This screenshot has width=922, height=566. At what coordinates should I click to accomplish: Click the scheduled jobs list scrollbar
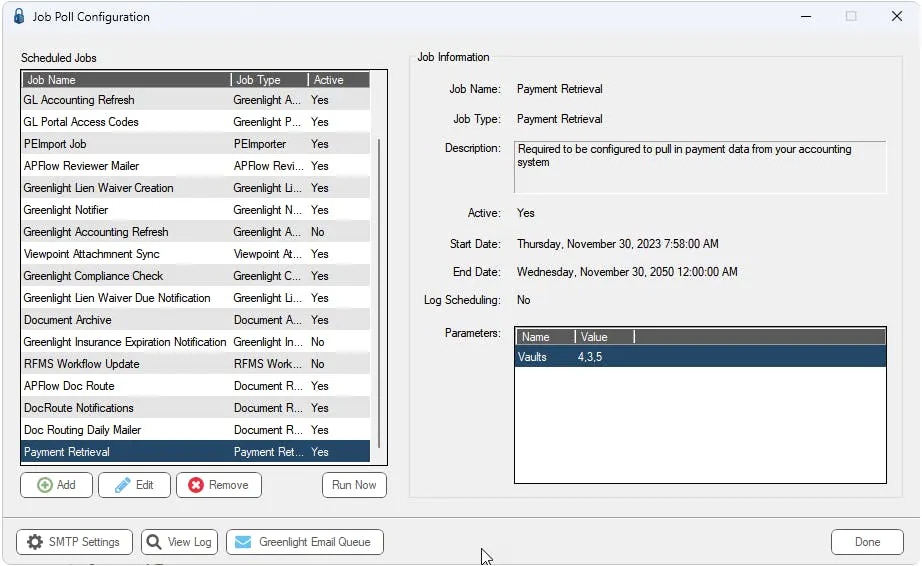point(379,292)
